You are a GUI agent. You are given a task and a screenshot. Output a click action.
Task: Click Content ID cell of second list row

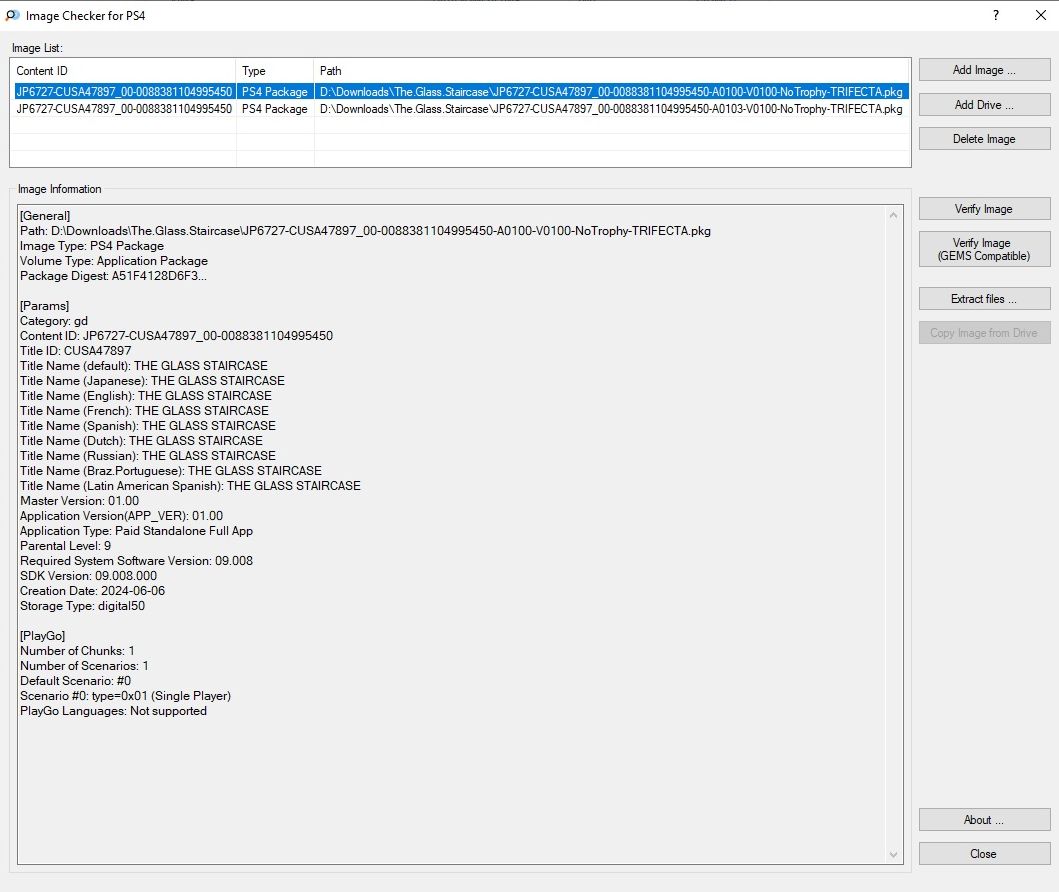click(x=124, y=109)
